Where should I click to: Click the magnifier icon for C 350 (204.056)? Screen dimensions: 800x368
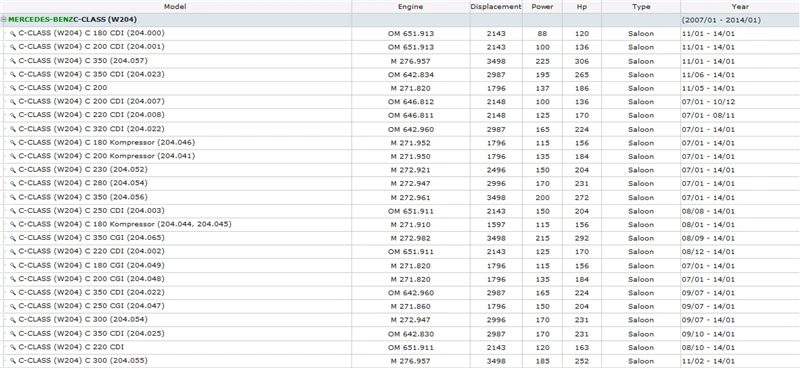click(x=13, y=198)
